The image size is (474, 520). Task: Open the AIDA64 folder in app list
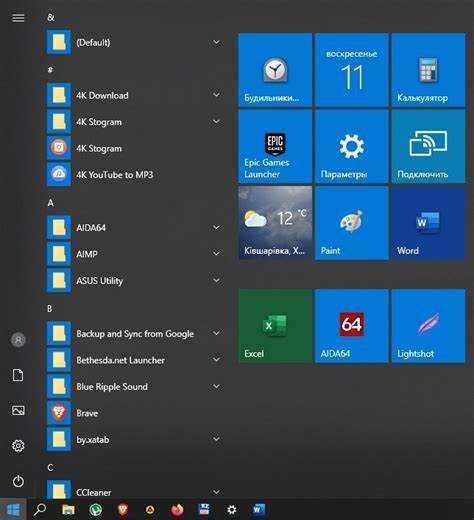135,228
